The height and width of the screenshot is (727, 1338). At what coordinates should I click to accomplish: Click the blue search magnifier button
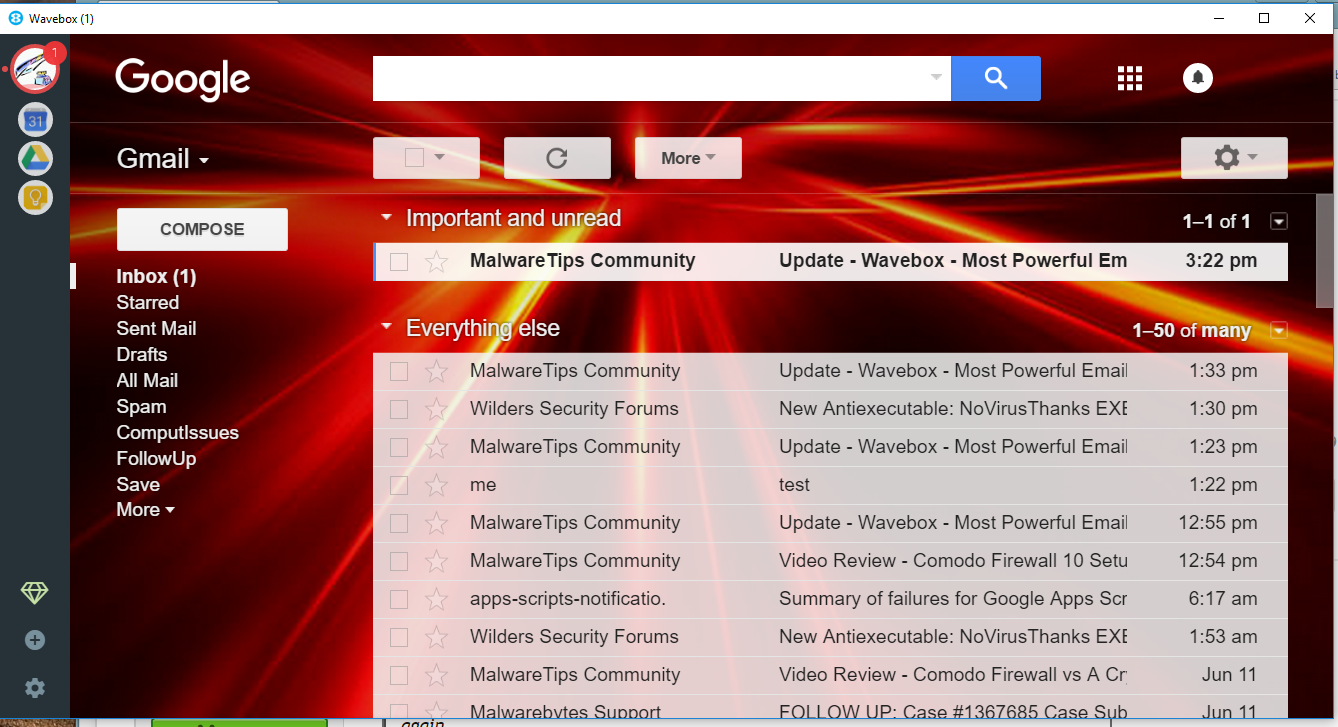point(996,78)
